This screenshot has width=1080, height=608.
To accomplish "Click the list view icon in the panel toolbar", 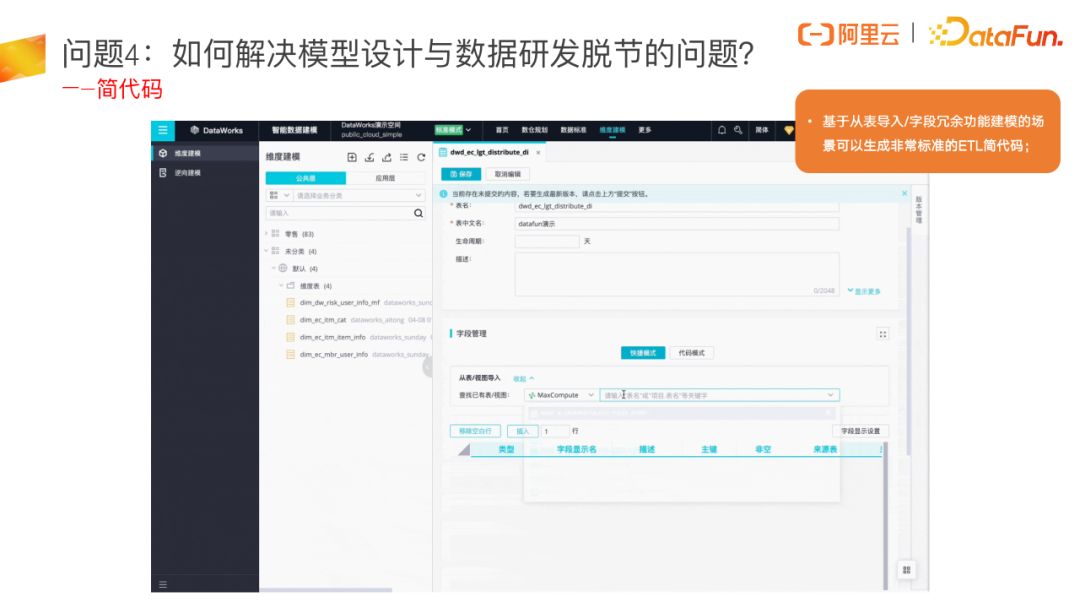I will [404, 158].
